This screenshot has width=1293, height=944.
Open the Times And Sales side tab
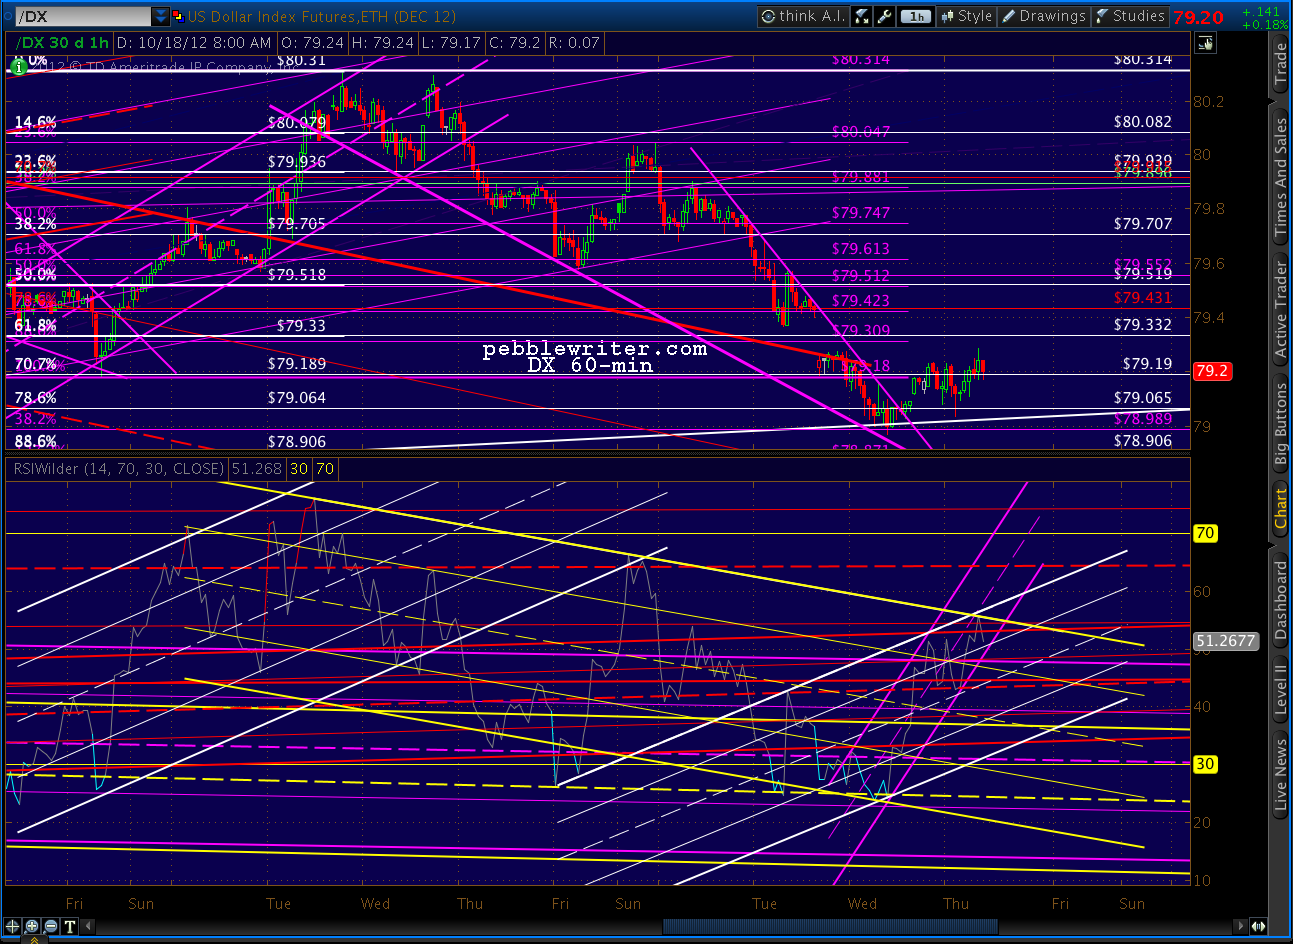tap(1281, 178)
